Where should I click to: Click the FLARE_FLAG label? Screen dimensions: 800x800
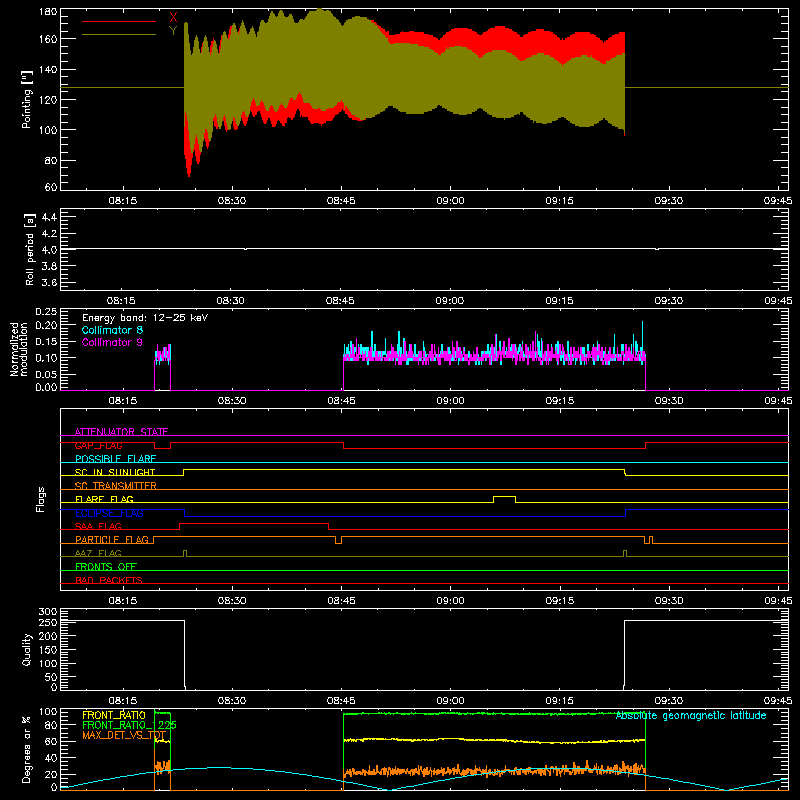[104, 499]
